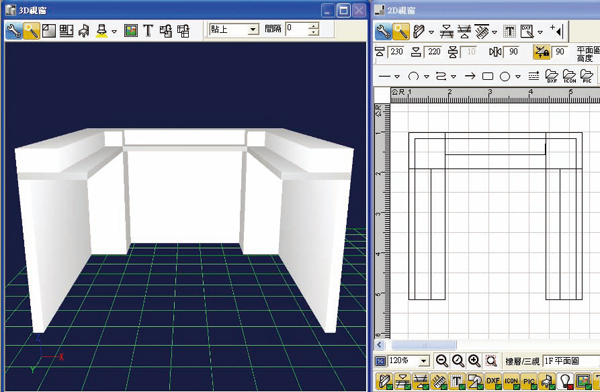Click the horizontal scrollbar left arrow in 2D window

click(380, 345)
